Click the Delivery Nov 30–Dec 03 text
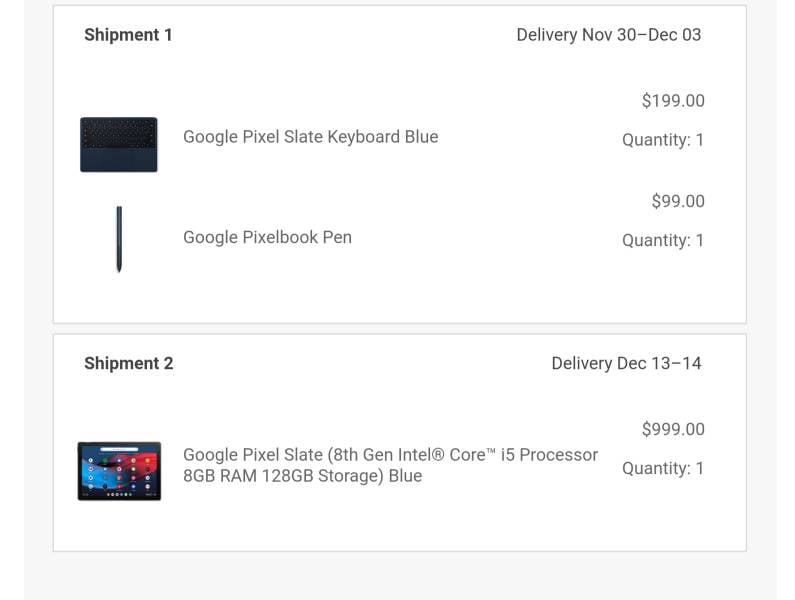 [x=608, y=35]
